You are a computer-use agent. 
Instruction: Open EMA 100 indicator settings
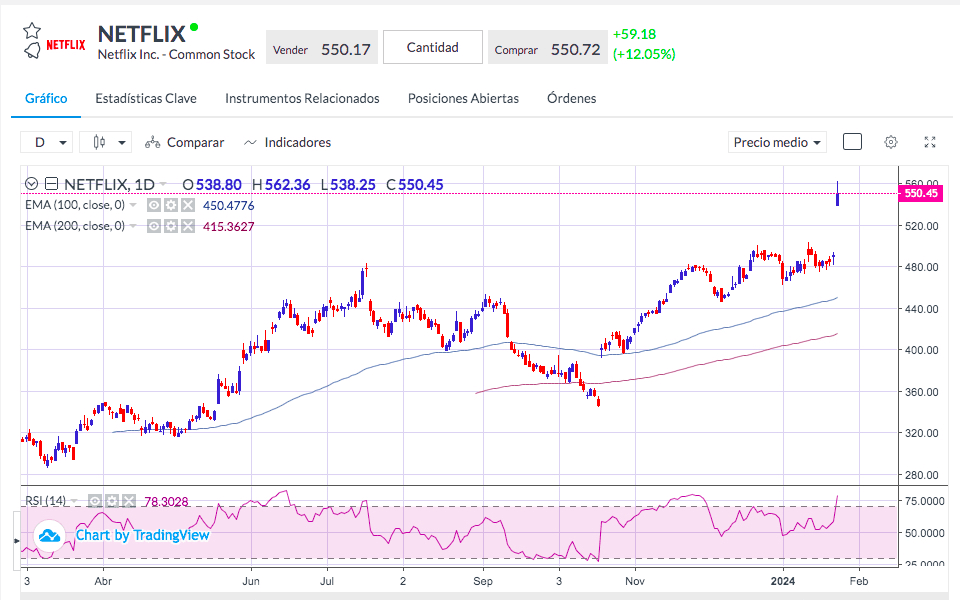(x=171, y=205)
